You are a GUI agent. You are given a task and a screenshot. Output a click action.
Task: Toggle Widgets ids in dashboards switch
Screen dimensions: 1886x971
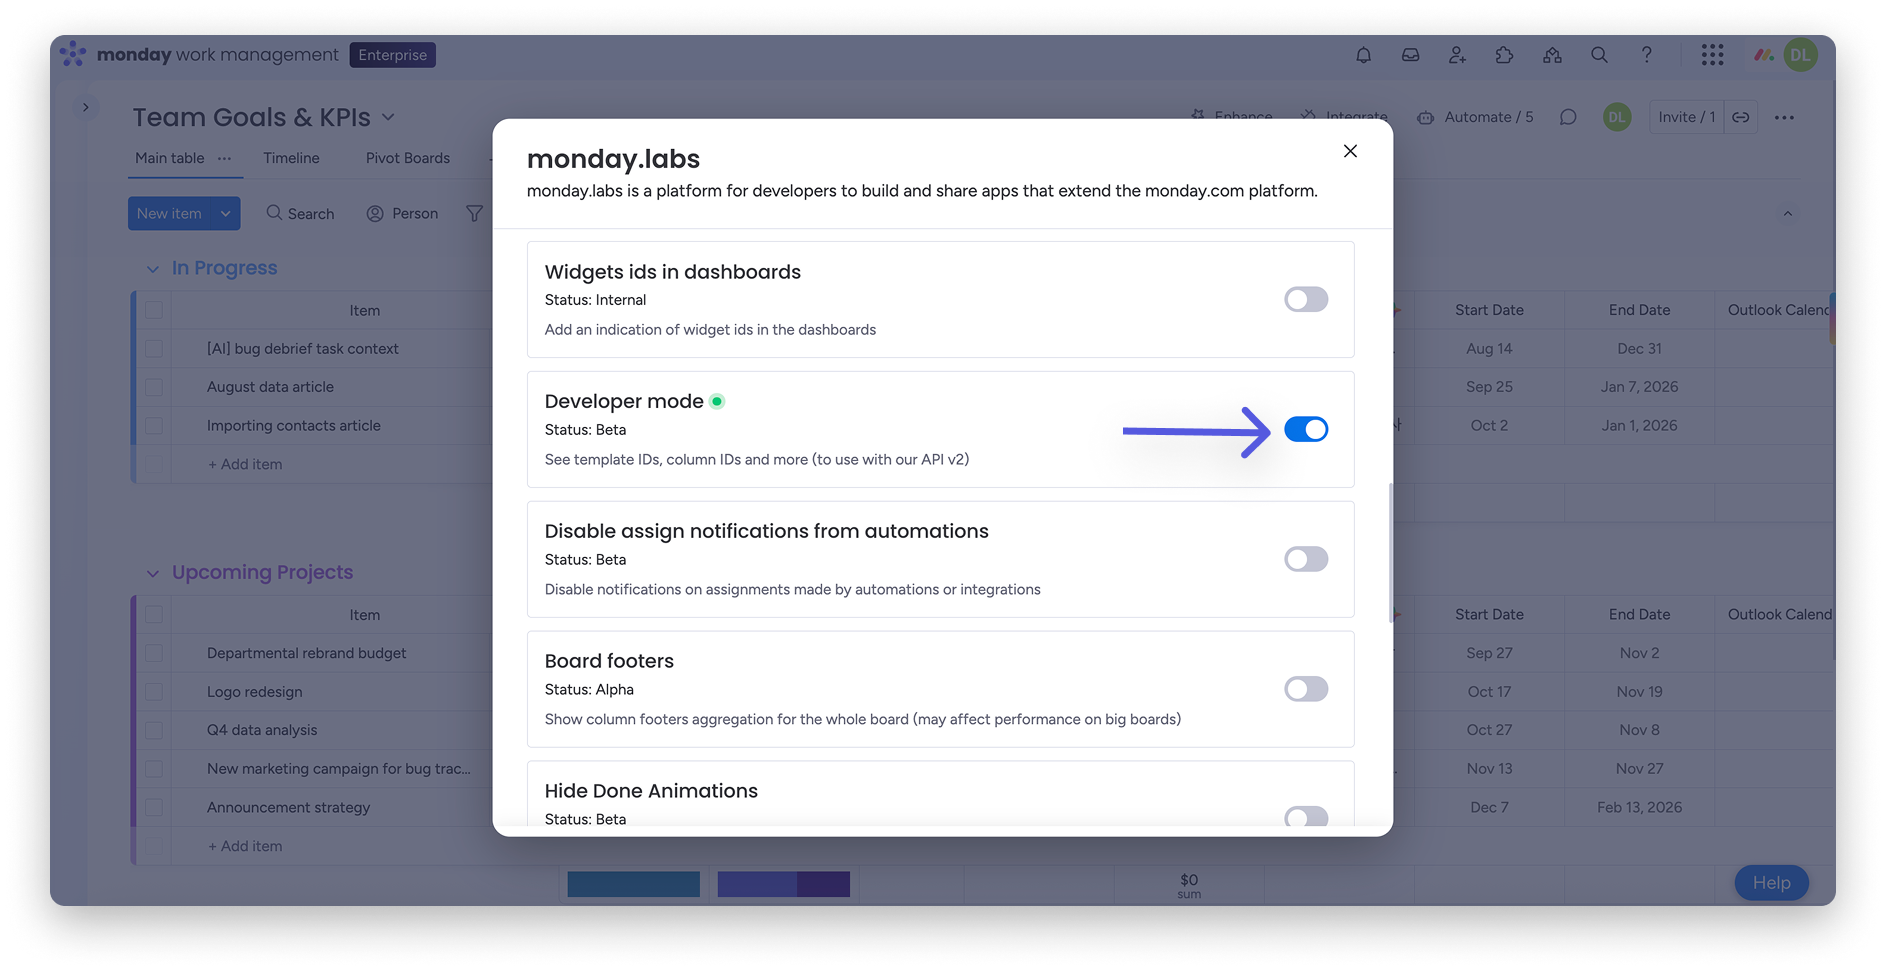pyautogui.click(x=1306, y=299)
